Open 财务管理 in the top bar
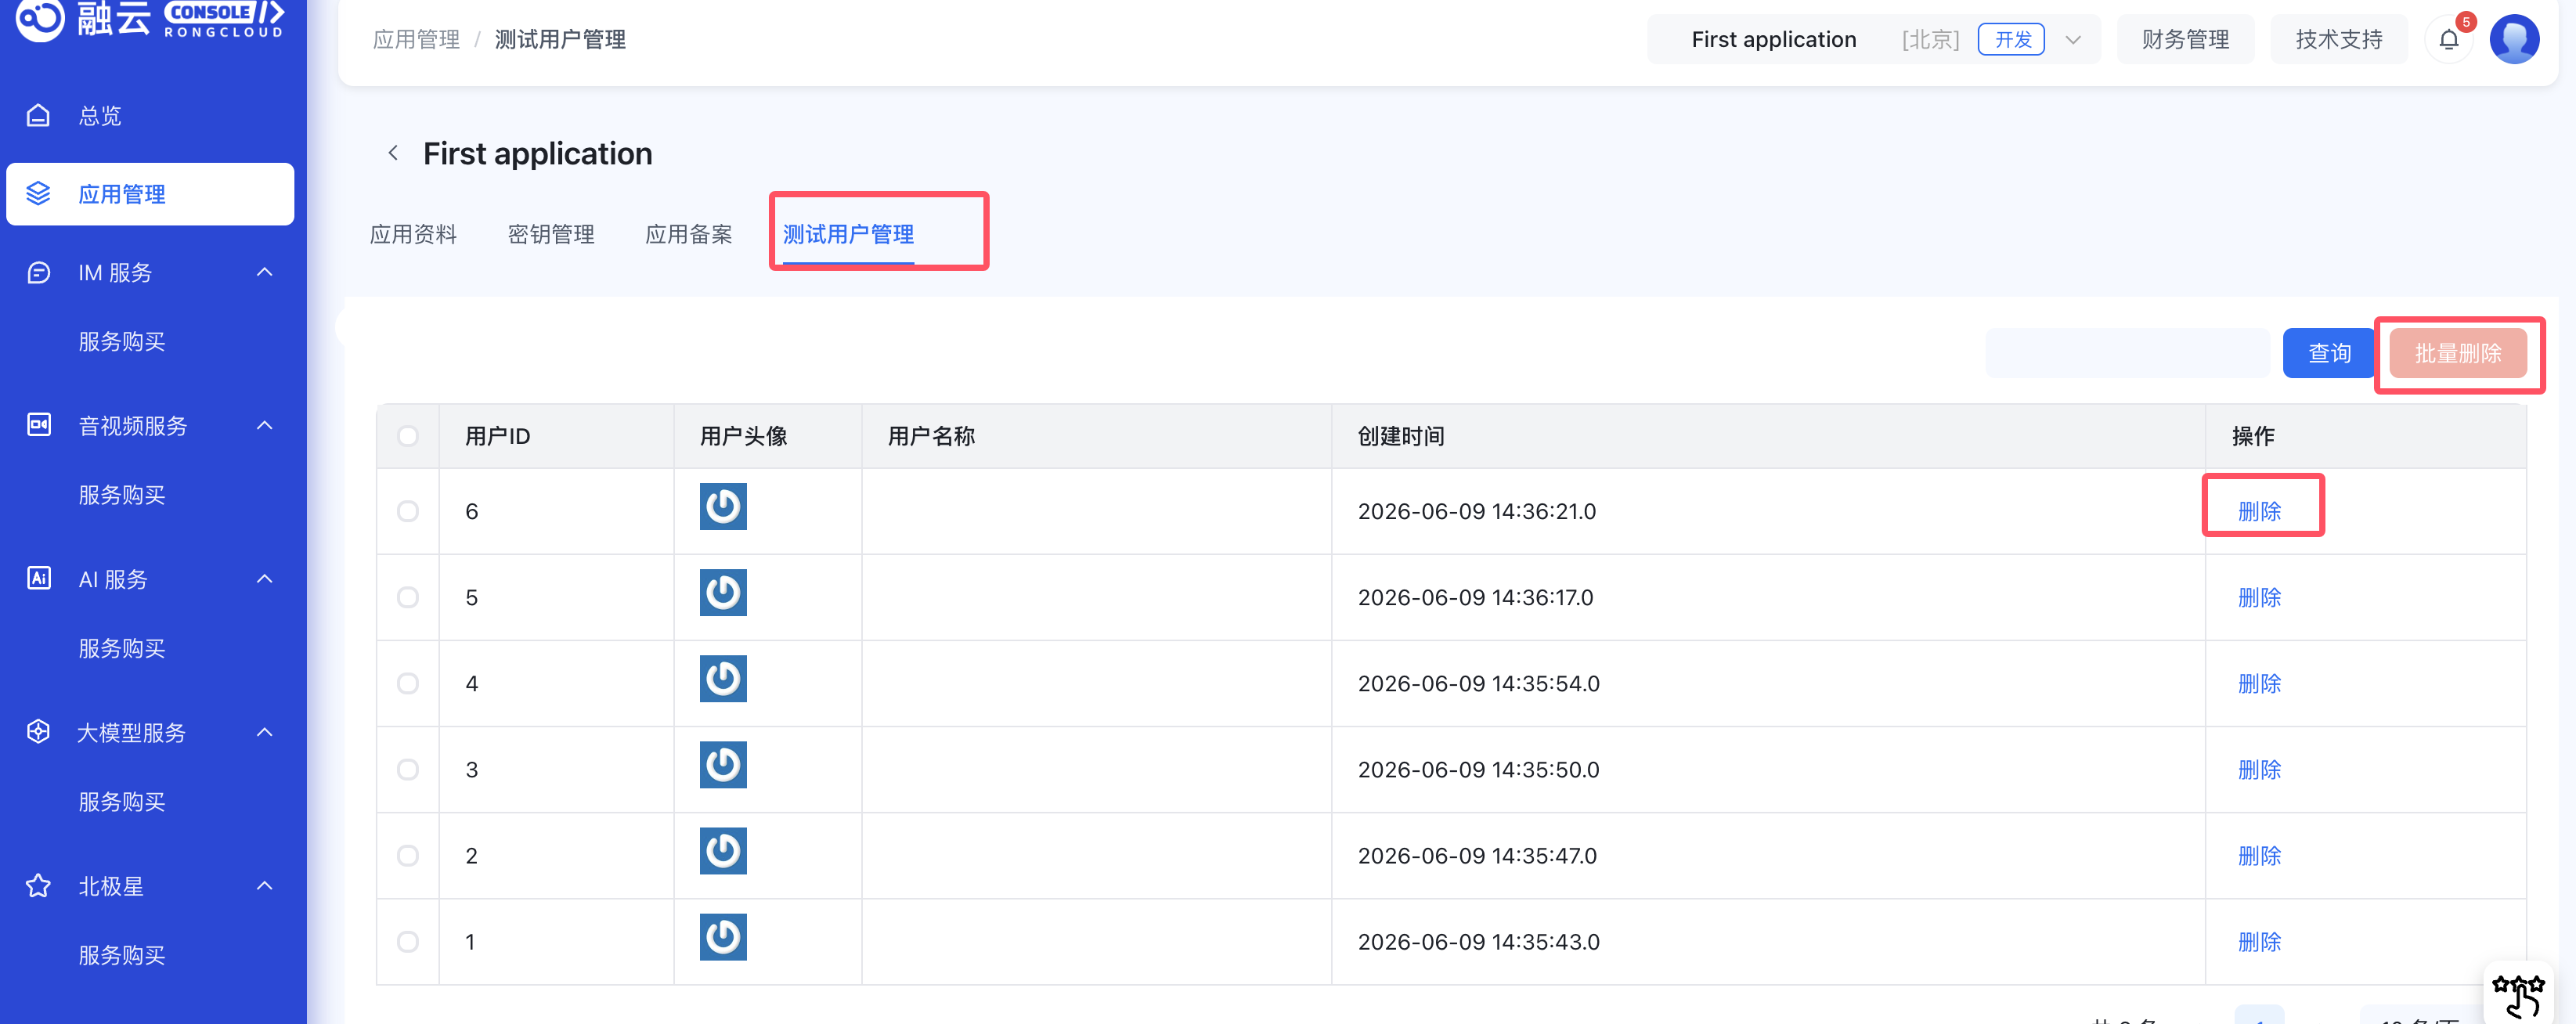The image size is (2576, 1024). coord(2186,39)
